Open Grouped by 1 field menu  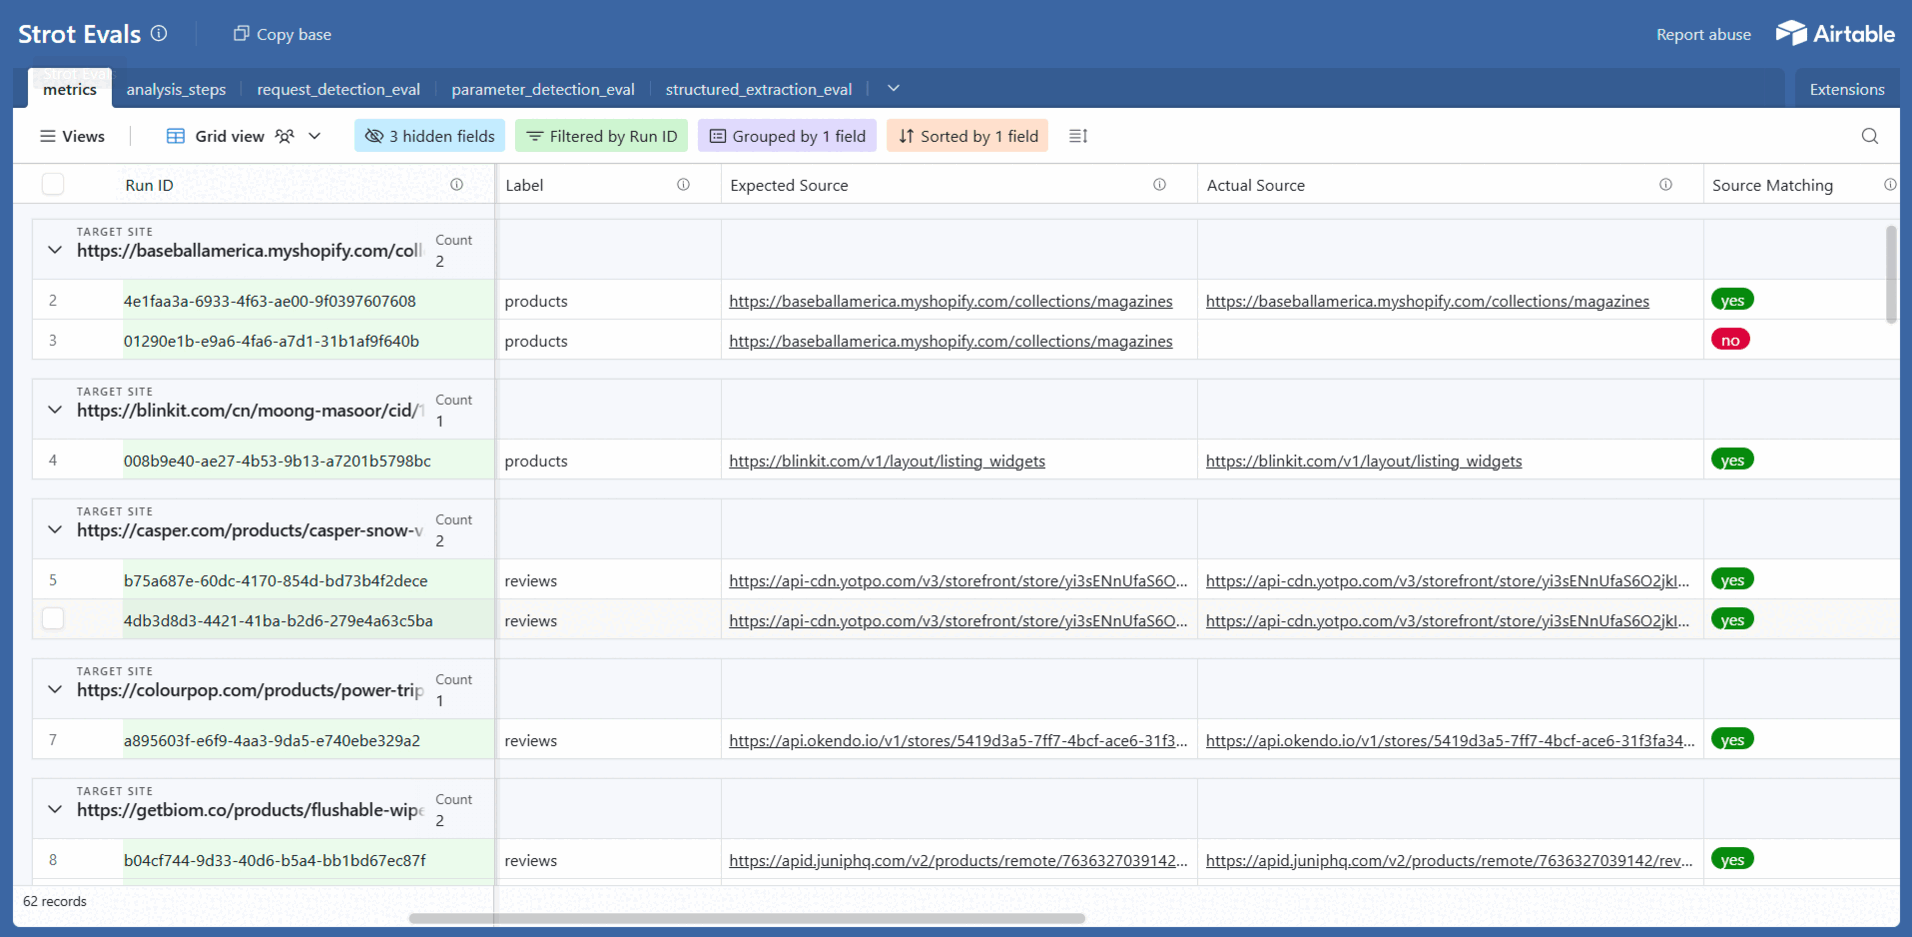pos(787,136)
